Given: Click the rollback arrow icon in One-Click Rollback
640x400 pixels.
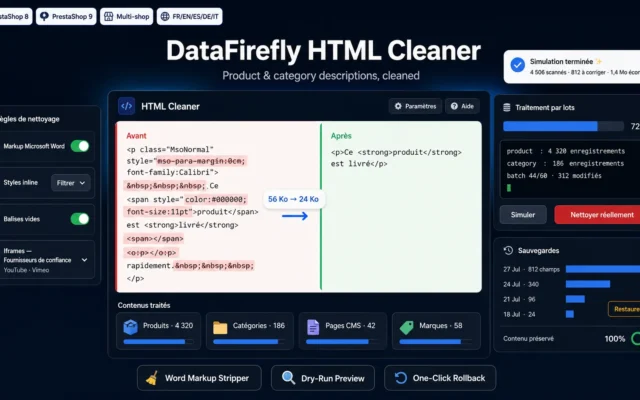Looking at the screenshot, I should point(401,378).
